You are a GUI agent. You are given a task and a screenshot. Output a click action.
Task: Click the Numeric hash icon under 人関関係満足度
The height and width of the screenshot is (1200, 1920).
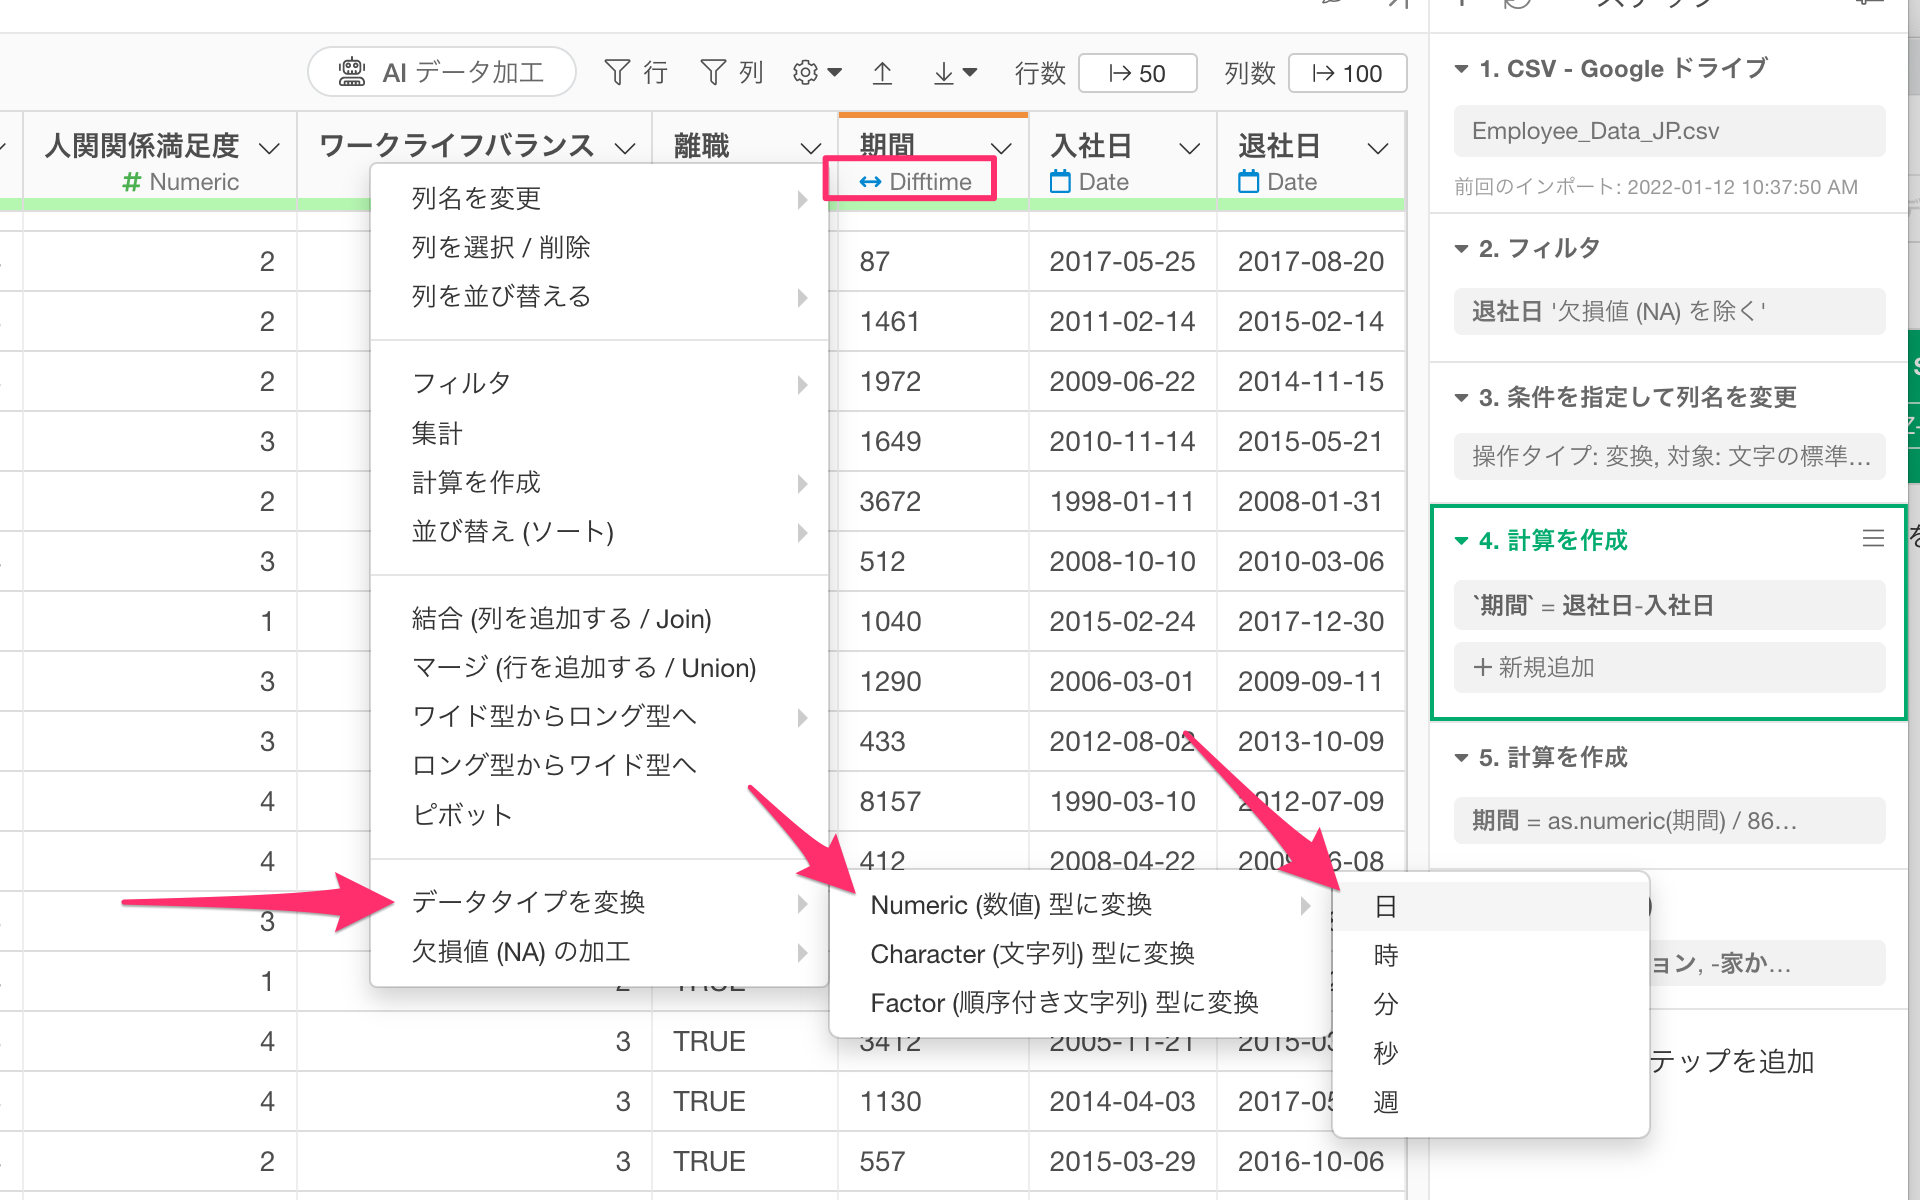coord(131,182)
